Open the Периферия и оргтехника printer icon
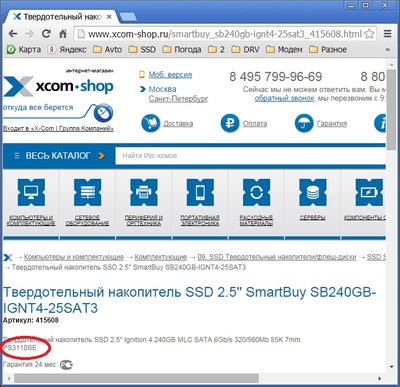The width and height of the screenshot is (400, 387). 144,192
